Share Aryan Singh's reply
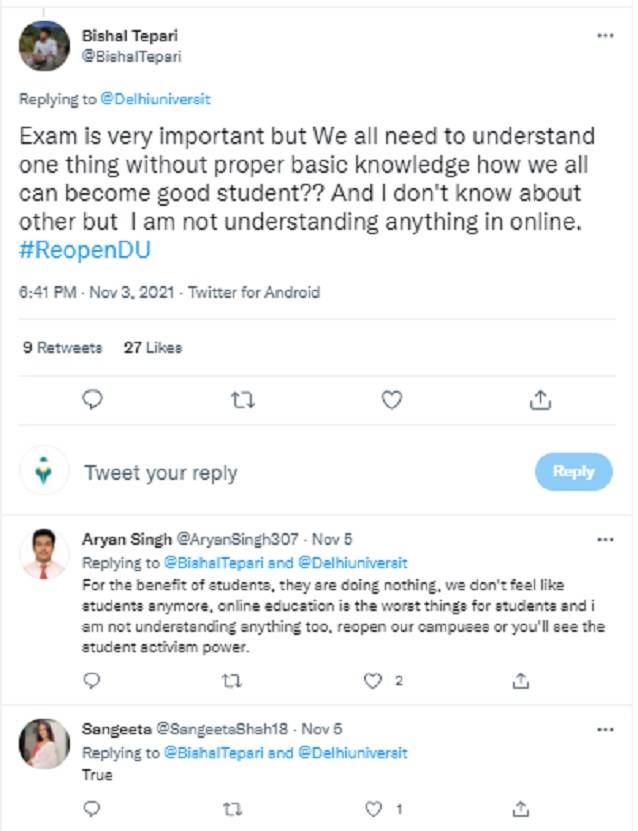The height and width of the screenshot is (831, 638). pos(520,681)
